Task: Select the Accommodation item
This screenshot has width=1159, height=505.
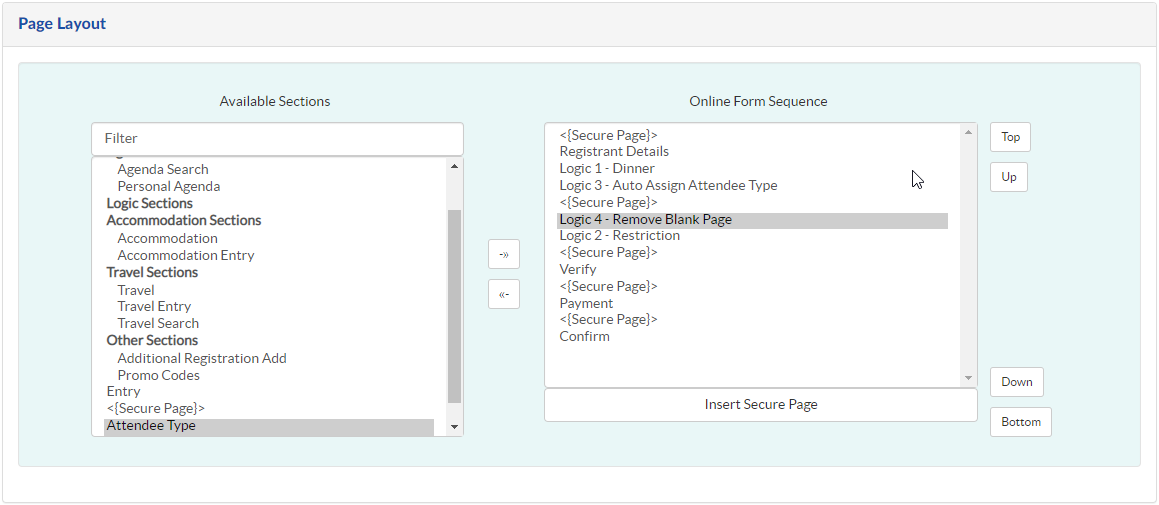Action: (x=167, y=238)
